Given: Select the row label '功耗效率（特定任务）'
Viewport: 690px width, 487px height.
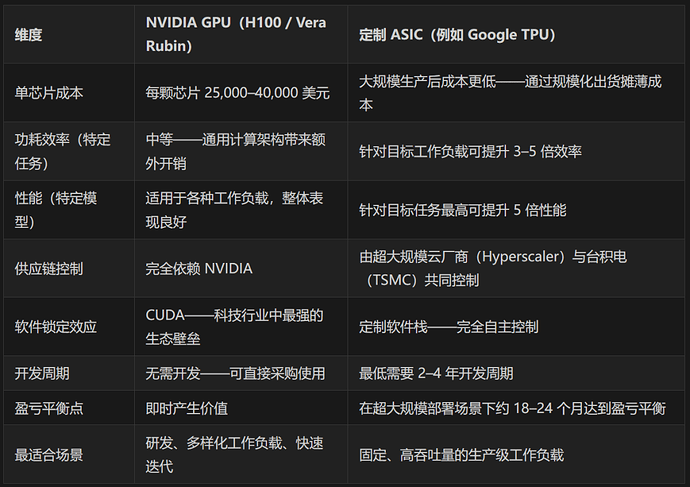Looking at the screenshot, I should (69, 151).
